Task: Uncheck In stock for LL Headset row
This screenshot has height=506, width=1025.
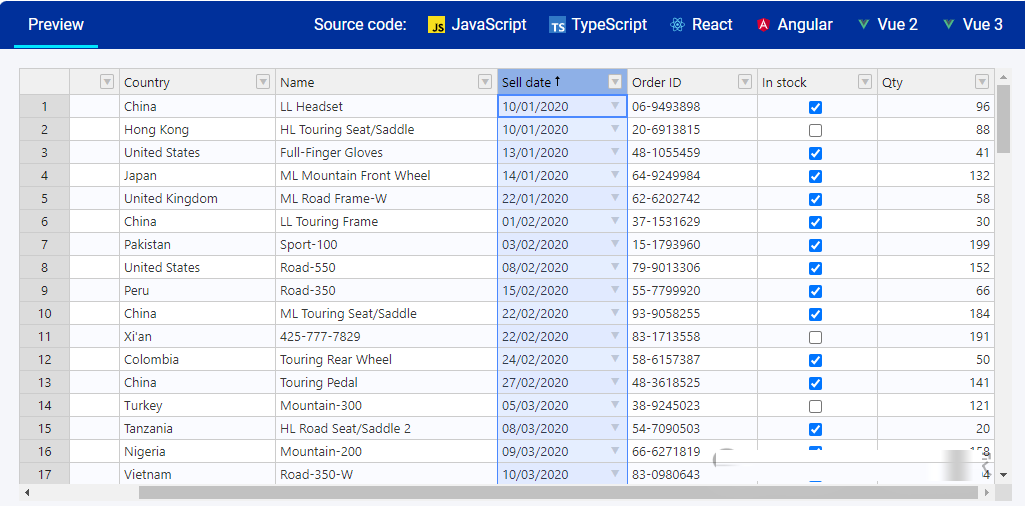Action: click(815, 107)
